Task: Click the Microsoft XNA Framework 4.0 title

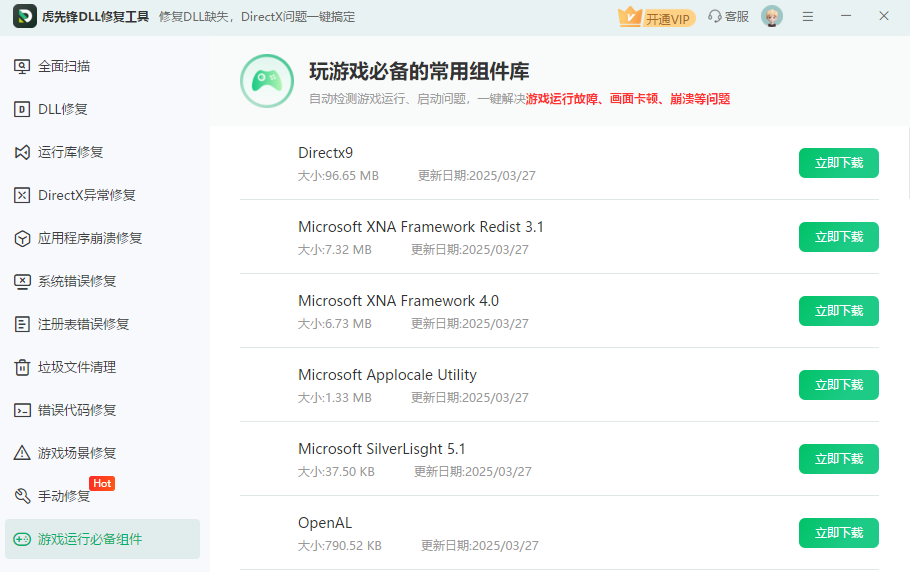Action: click(x=398, y=301)
